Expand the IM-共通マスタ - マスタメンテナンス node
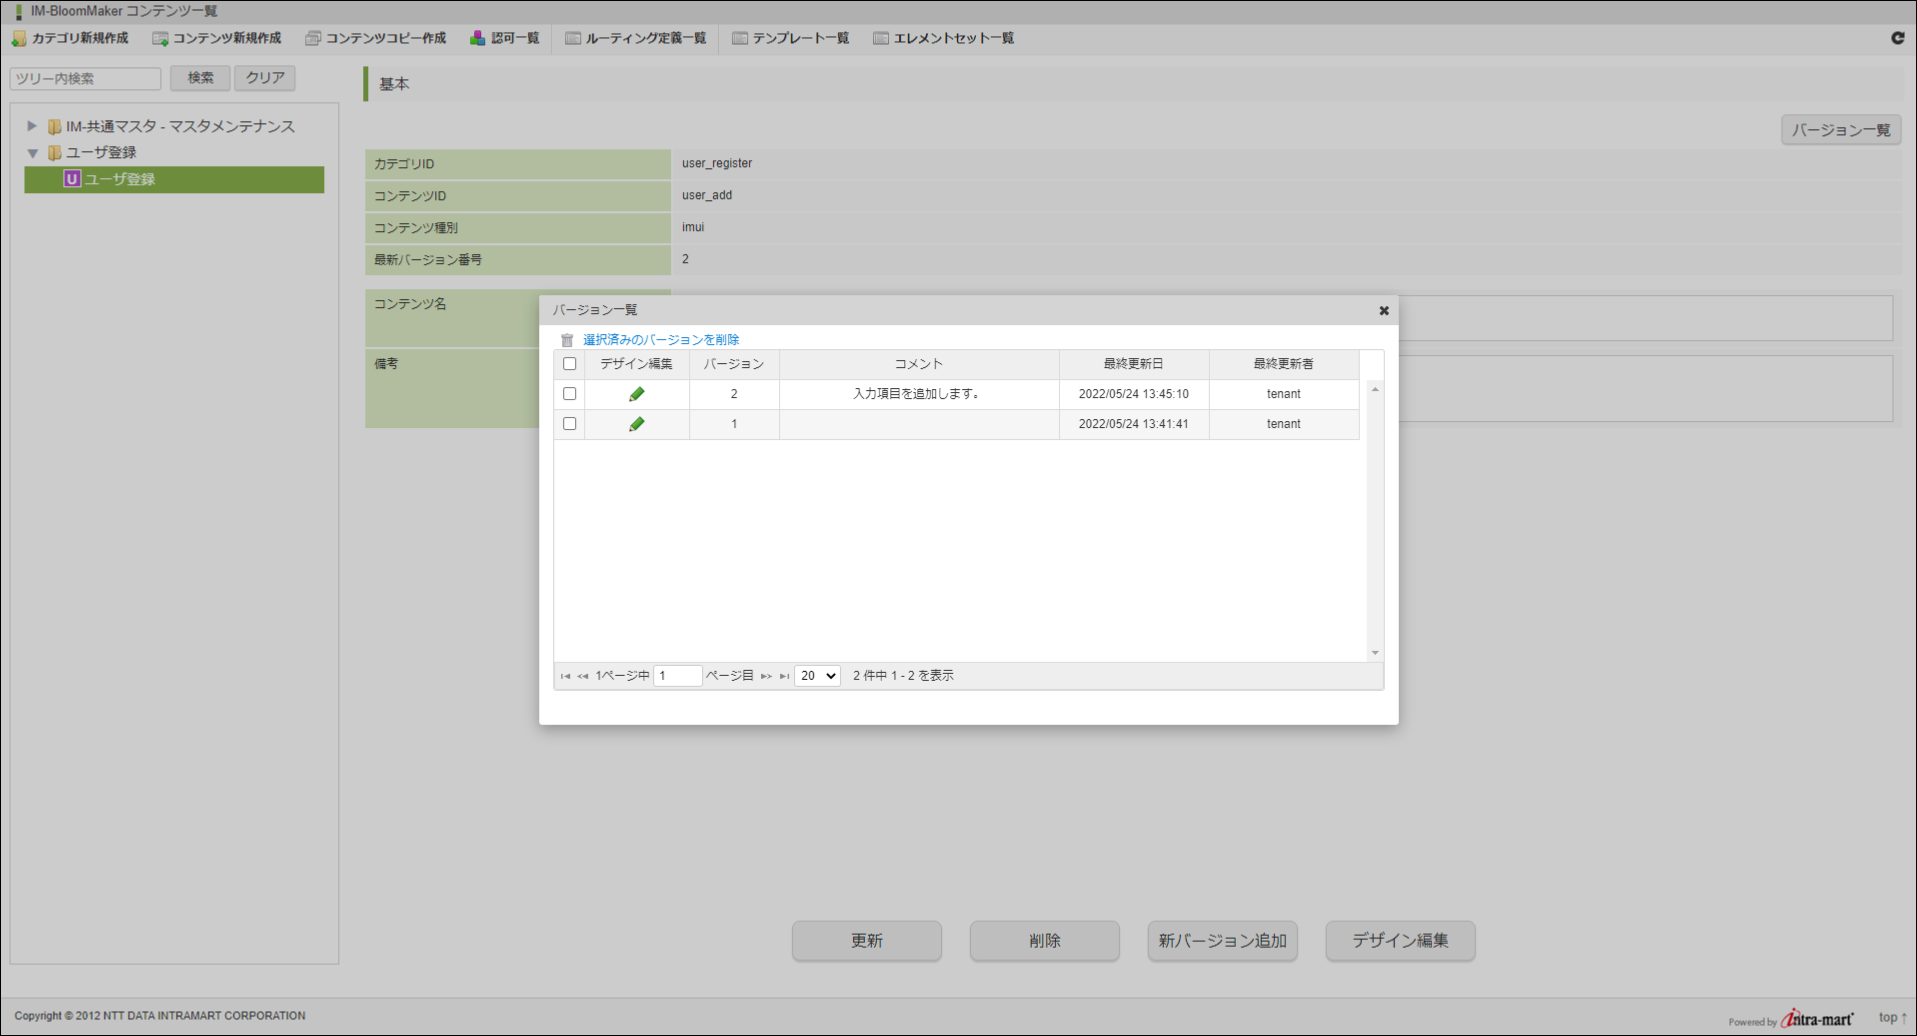1917x1036 pixels. point(33,126)
